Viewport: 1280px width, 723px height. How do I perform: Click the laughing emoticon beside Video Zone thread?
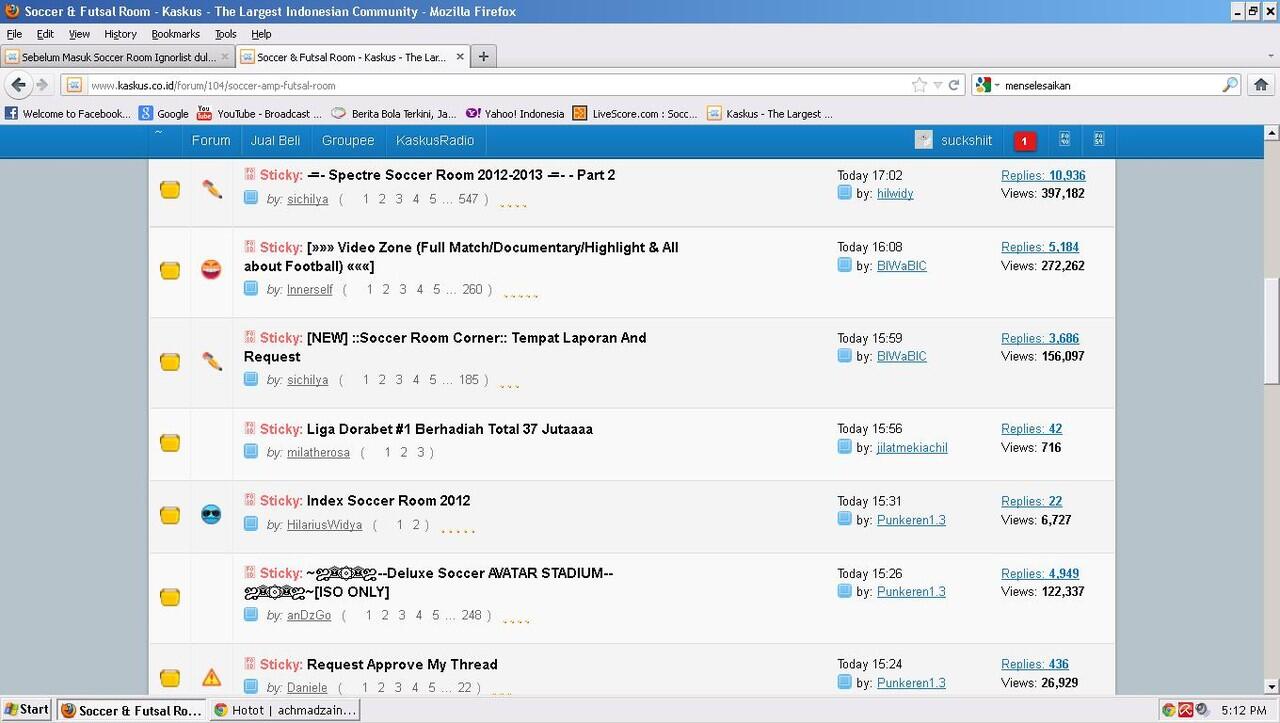pos(211,269)
